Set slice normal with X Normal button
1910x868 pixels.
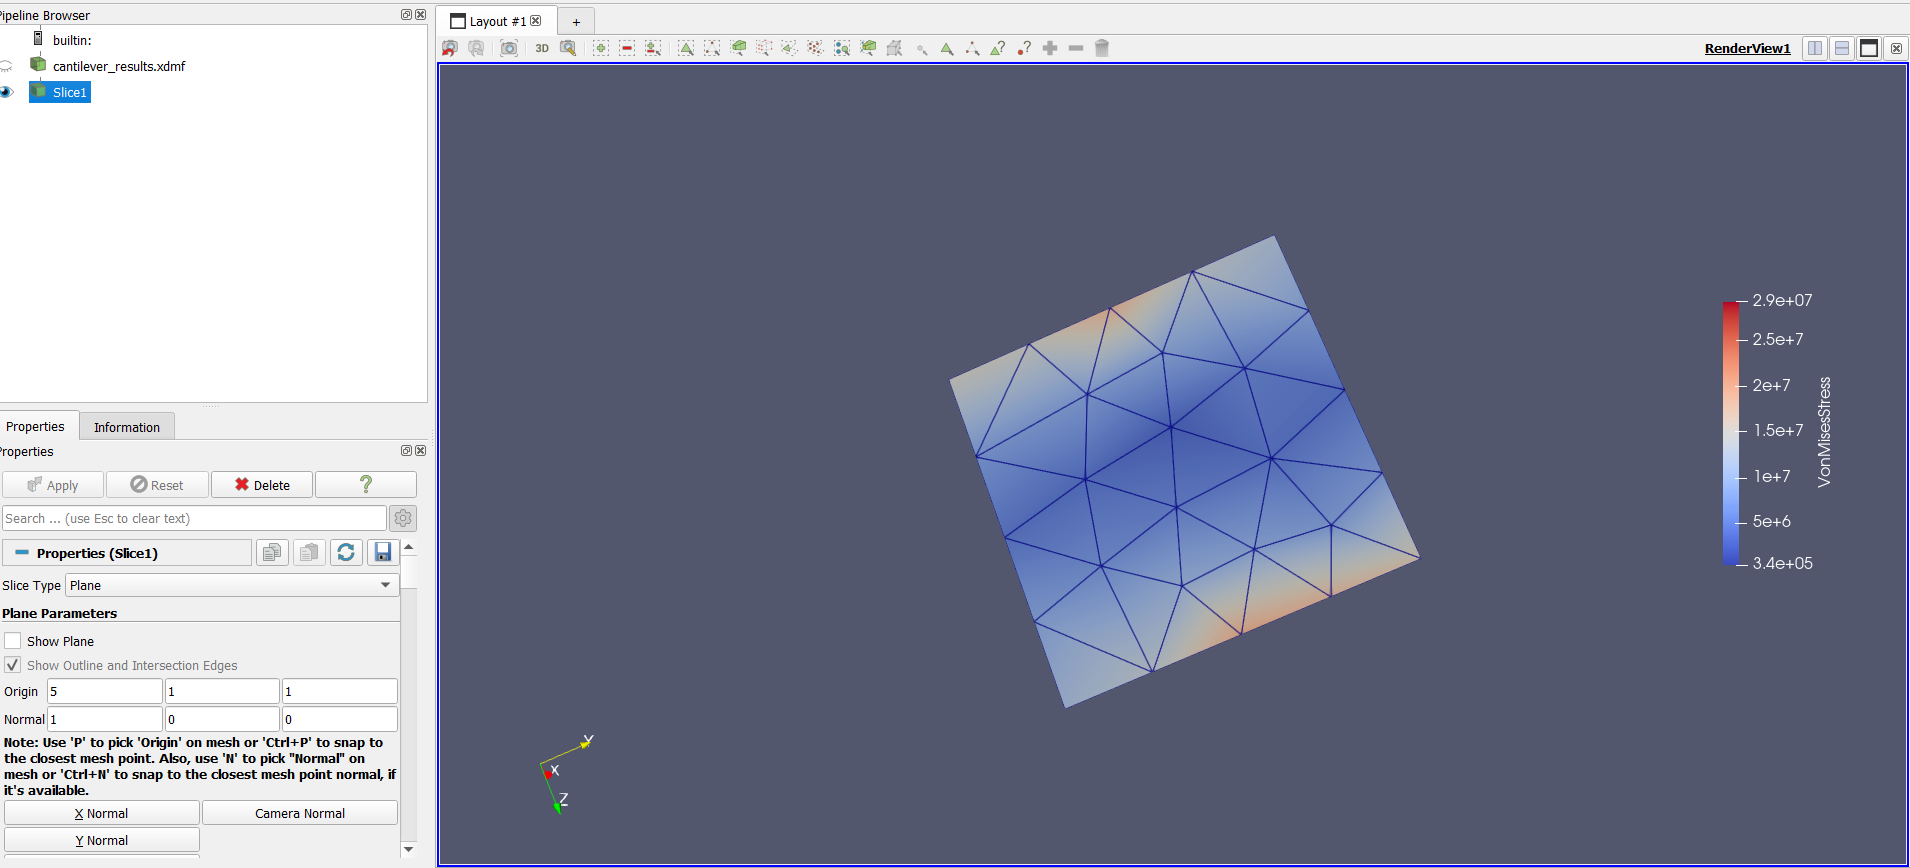(x=102, y=813)
